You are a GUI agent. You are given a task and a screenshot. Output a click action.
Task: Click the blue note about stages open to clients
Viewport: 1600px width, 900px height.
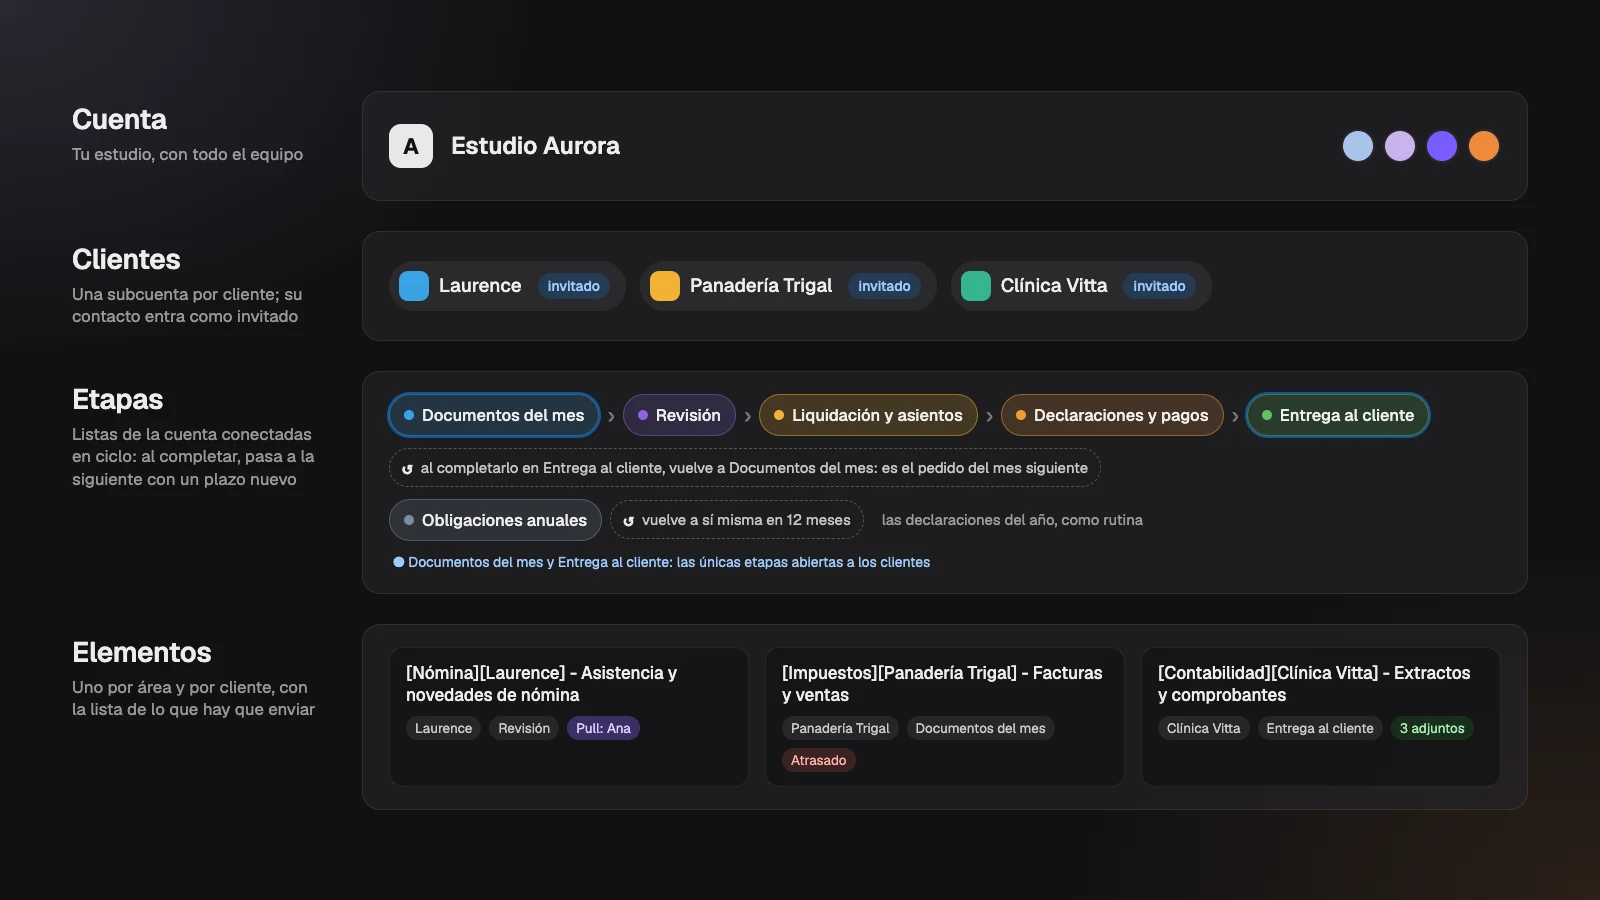point(661,562)
